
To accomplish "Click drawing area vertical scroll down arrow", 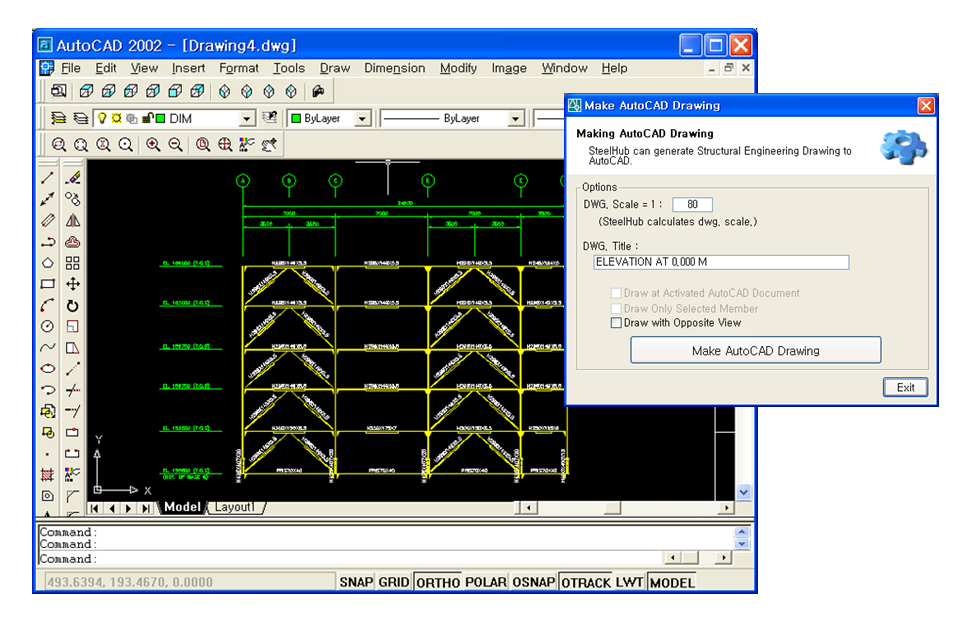I will 744,492.
